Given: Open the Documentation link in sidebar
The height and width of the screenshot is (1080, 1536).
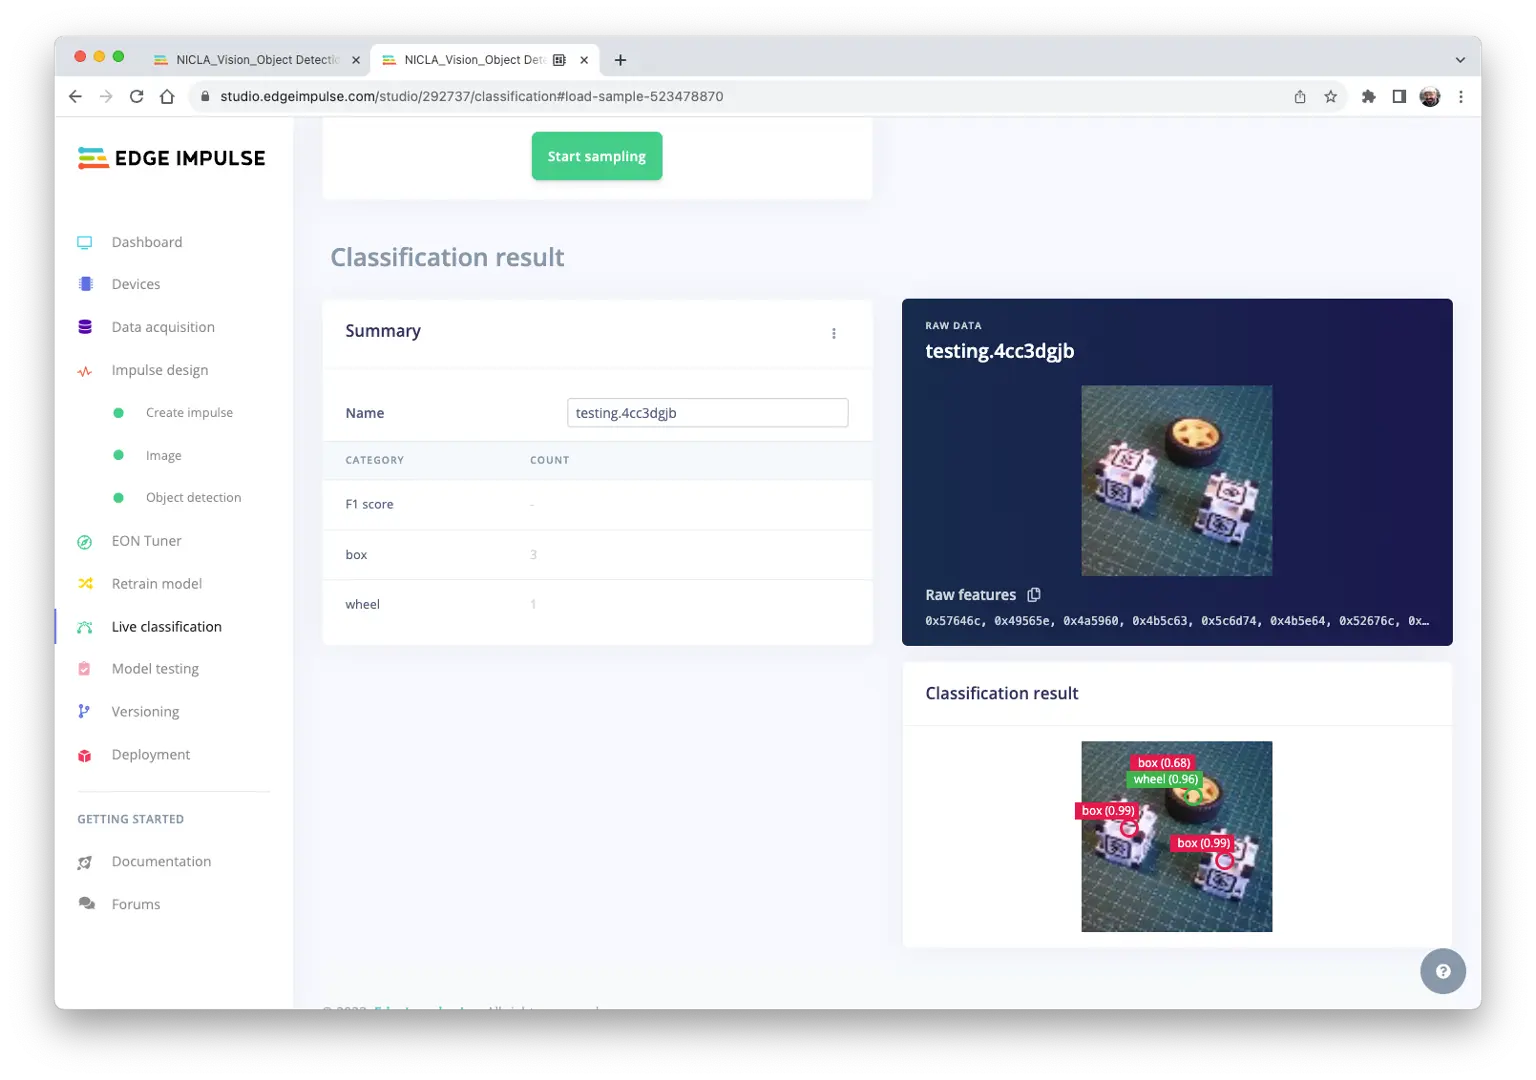Looking at the screenshot, I should point(161,861).
